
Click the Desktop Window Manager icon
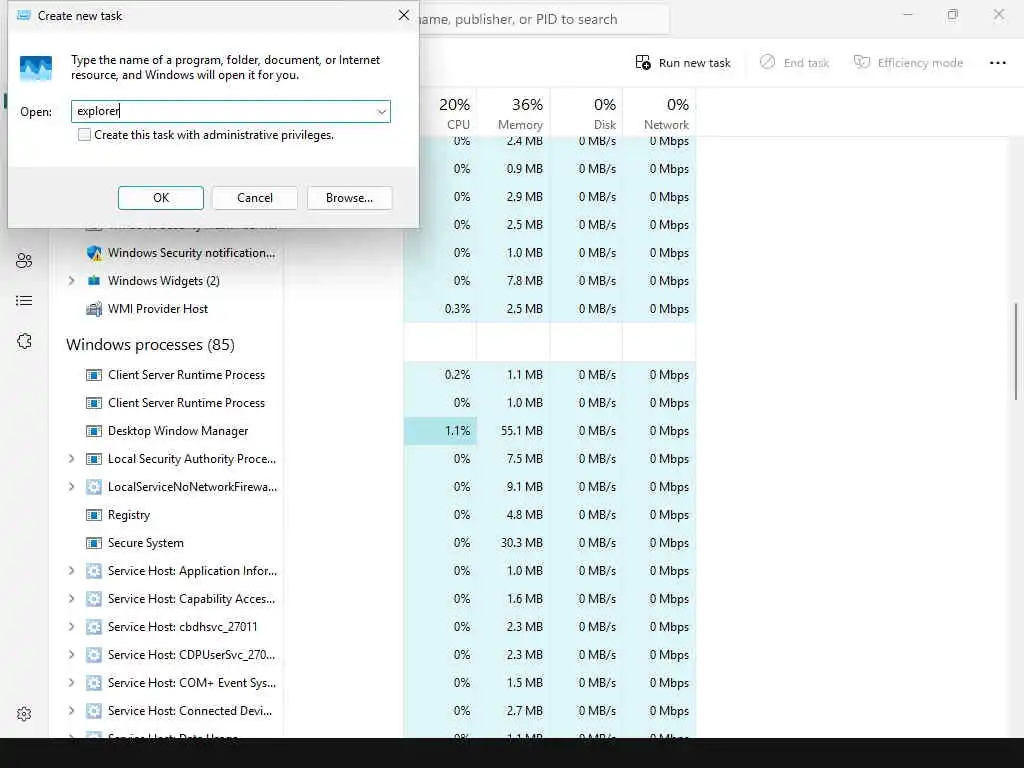point(94,431)
